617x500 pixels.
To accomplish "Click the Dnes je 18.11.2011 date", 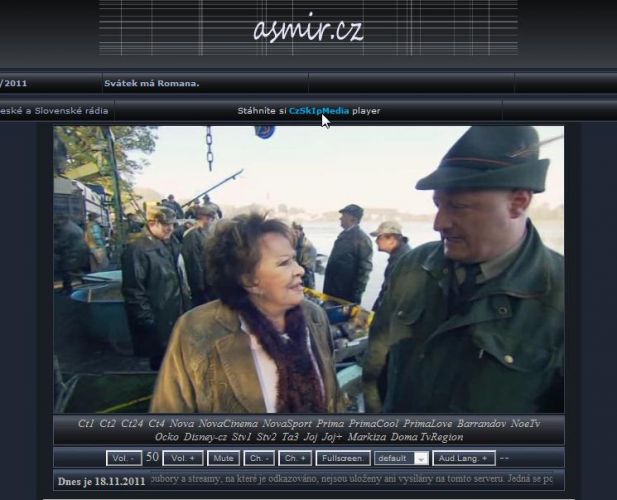I will click(102, 482).
